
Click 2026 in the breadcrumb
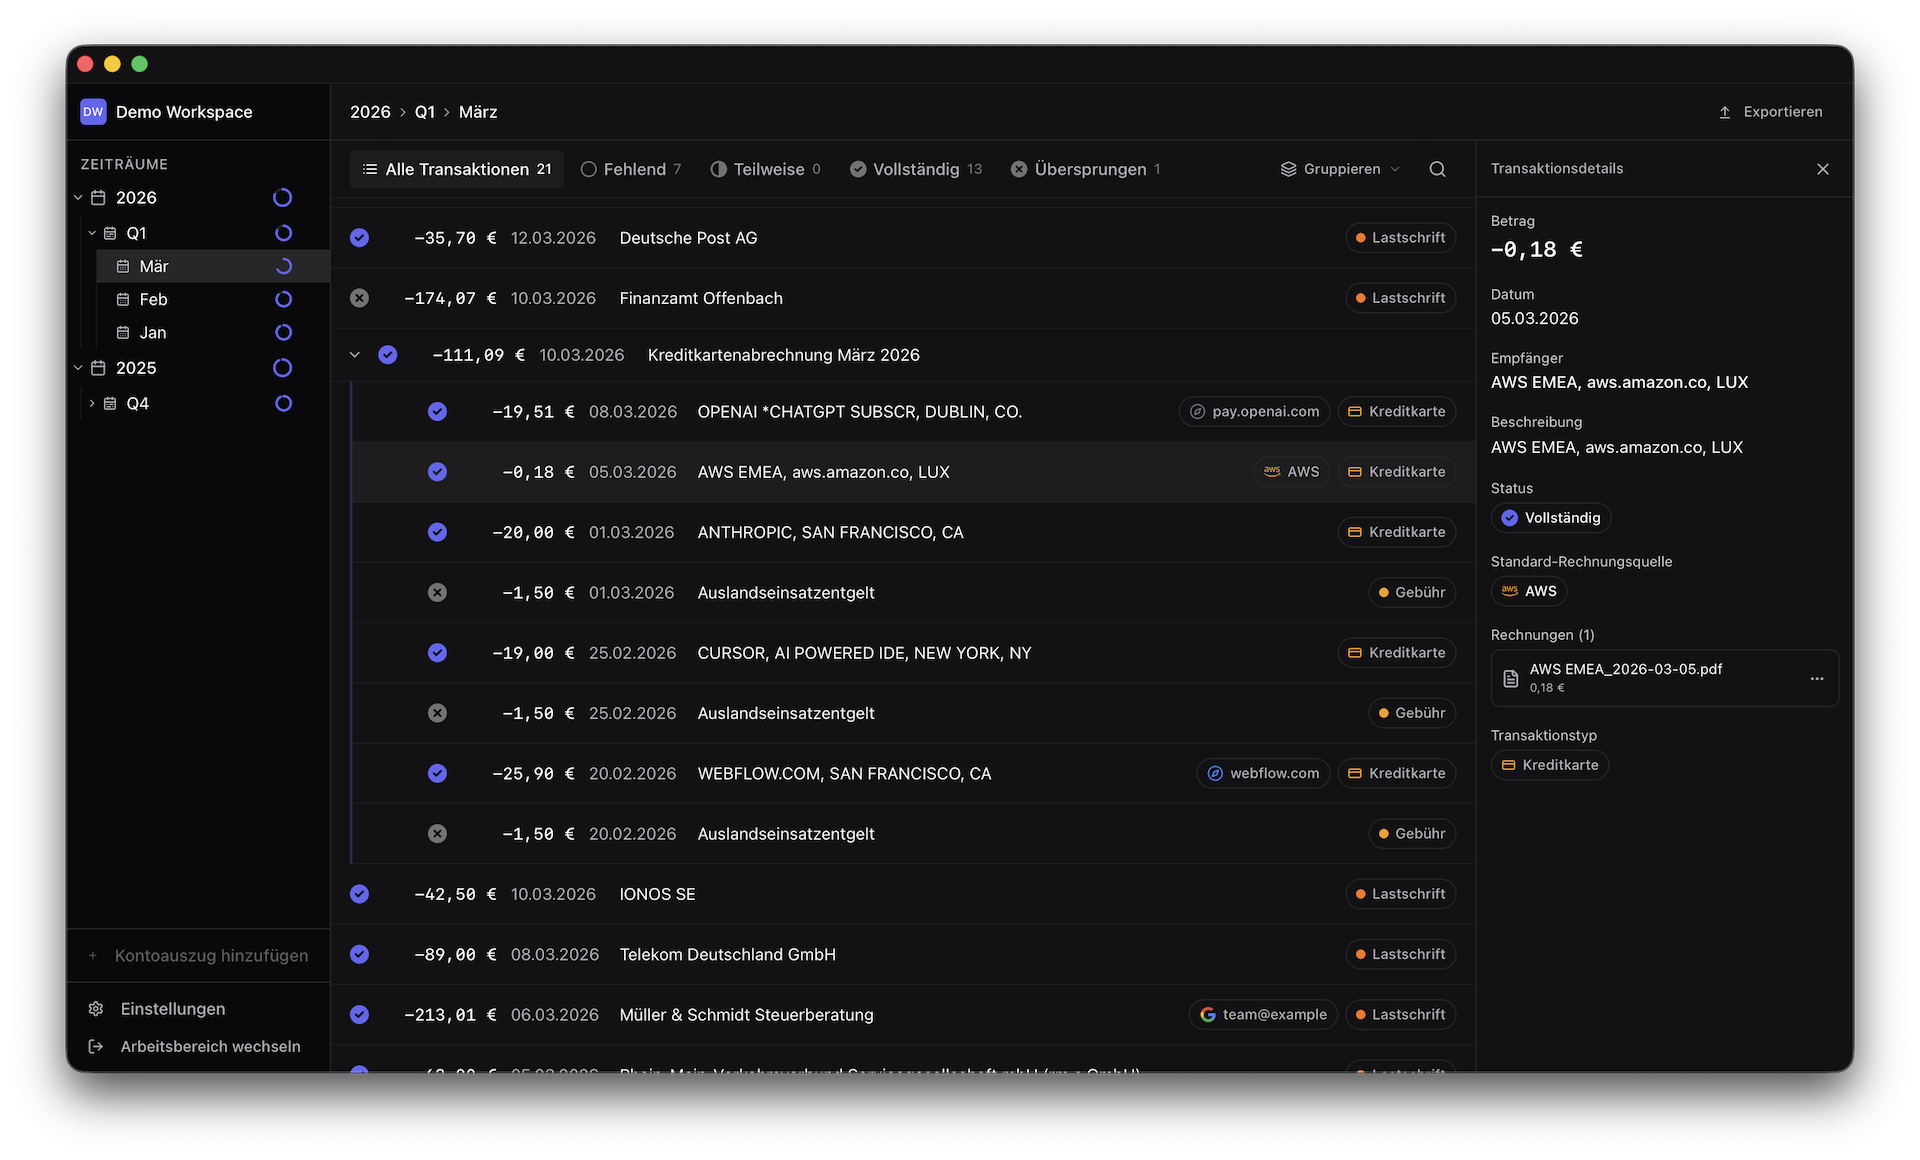pyautogui.click(x=370, y=112)
